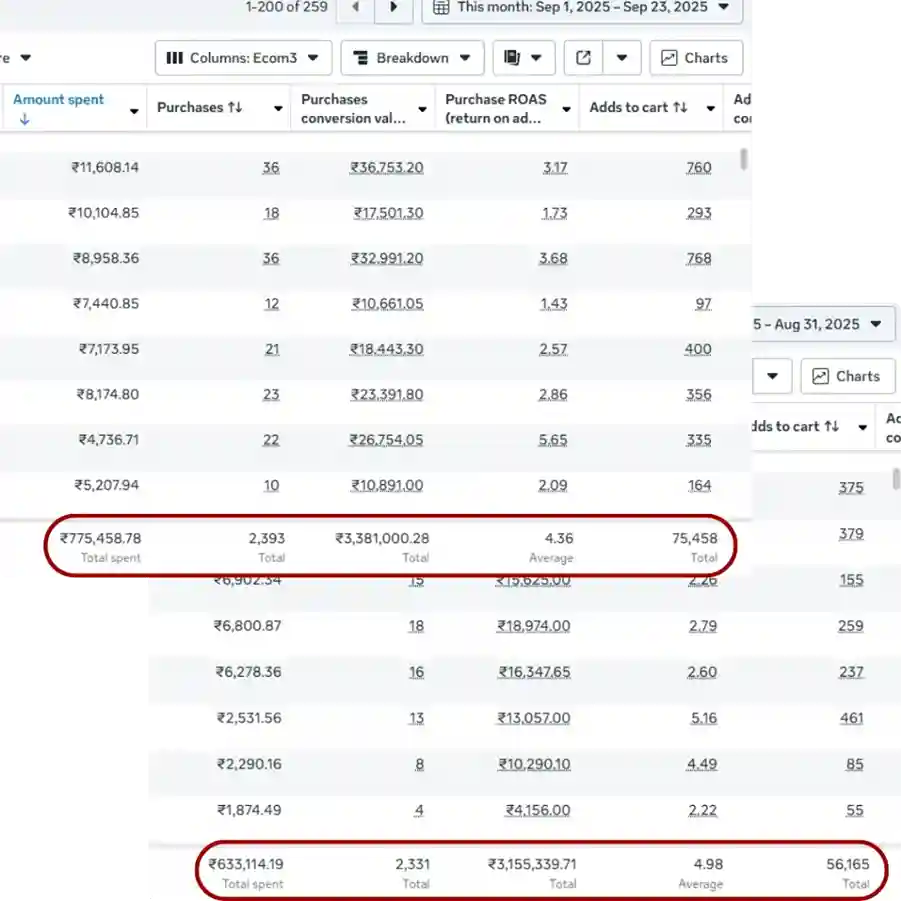Viewport: 901px width, 901px height.
Task: Click the reports icon in toolbar
Action: pos(513,58)
